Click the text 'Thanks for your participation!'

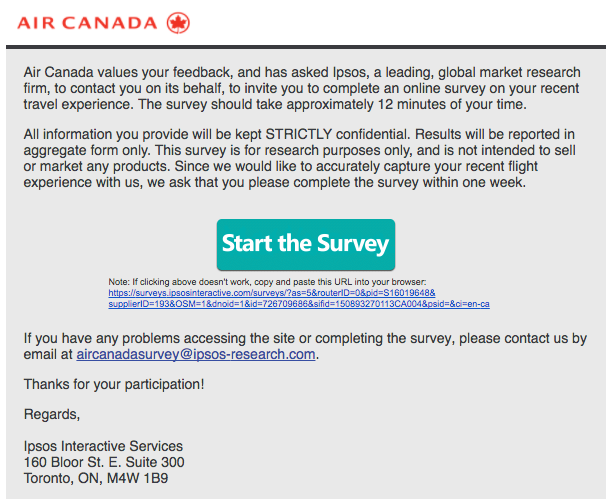(x=114, y=384)
